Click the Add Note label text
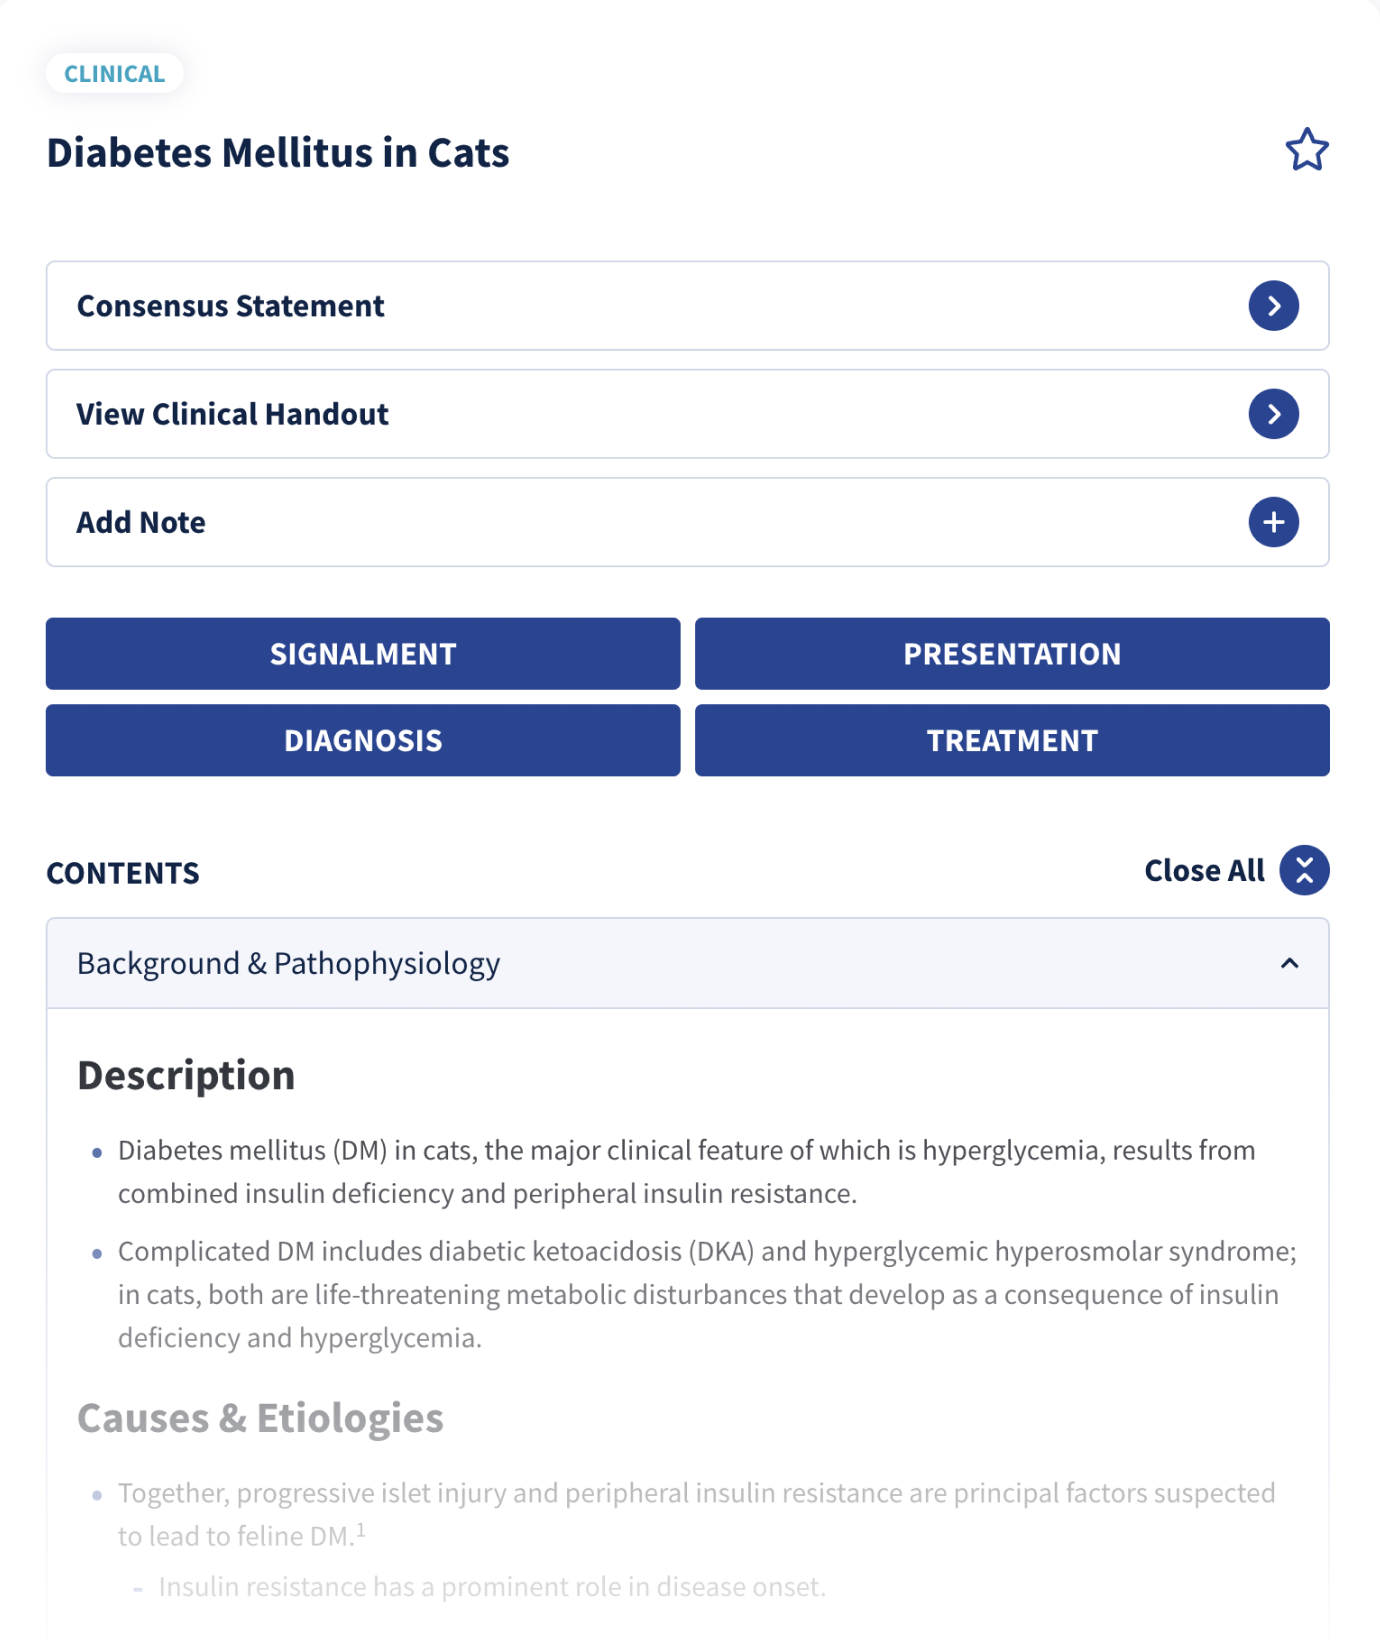The image size is (1380, 1640). 141,522
